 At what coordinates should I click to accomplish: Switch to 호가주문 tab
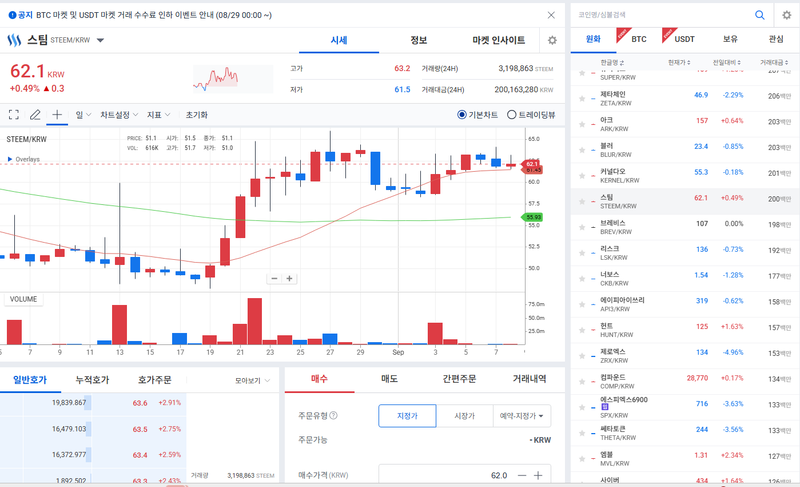pos(155,380)
